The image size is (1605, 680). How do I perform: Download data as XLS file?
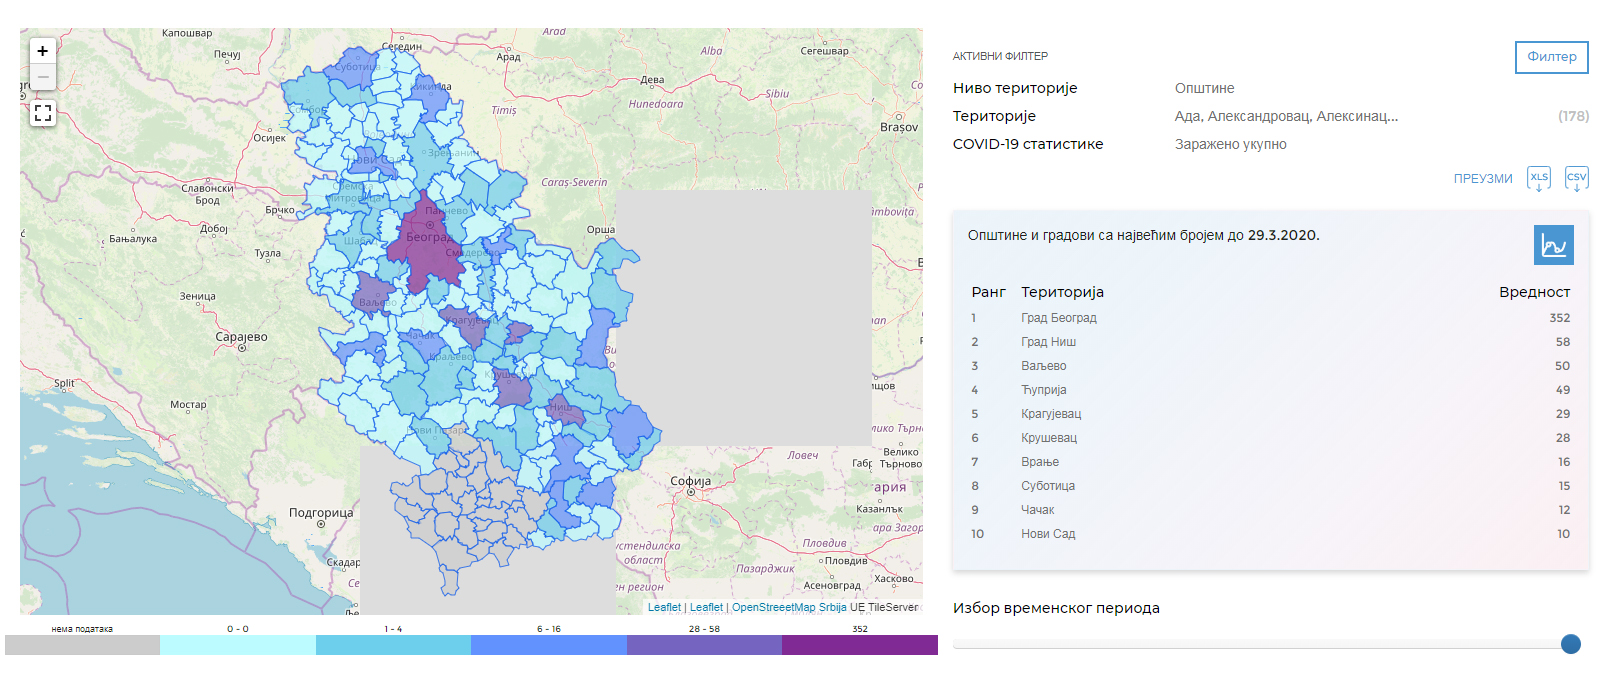(x=1539, y=179)
